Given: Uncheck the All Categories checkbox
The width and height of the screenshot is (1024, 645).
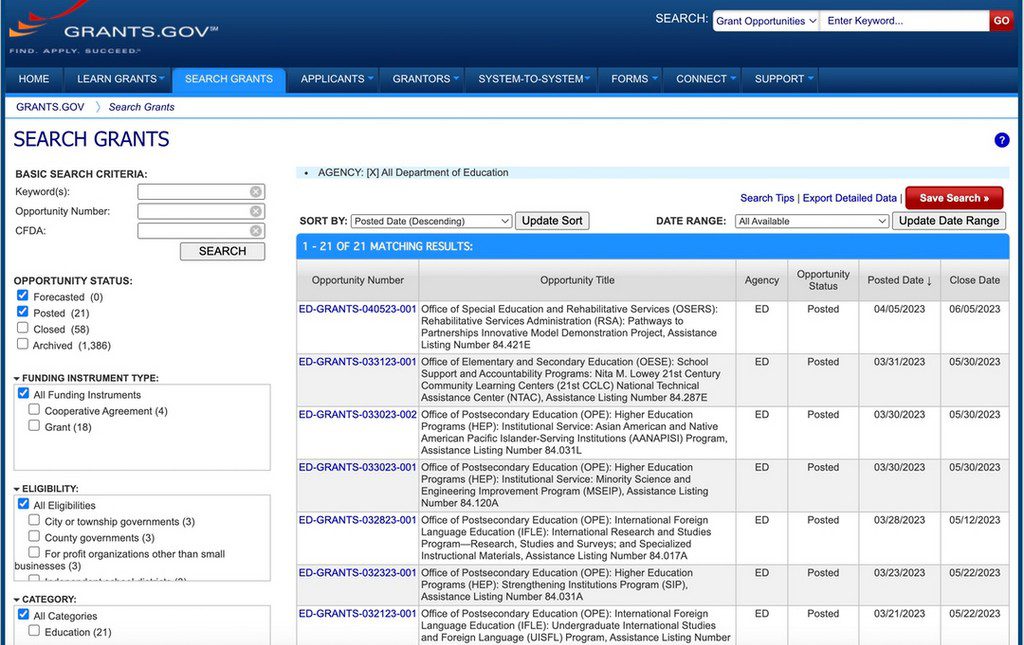Looking at the screenshot, I should (24, 614).
